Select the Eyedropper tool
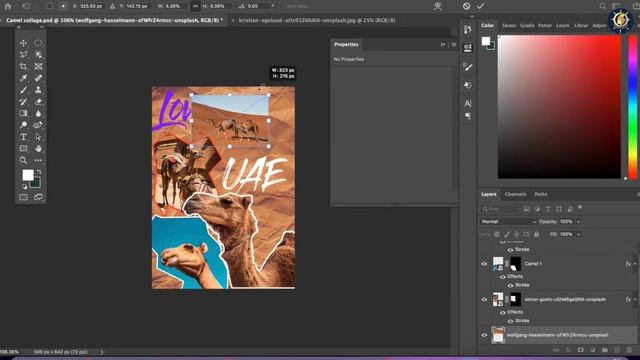640x360 pixels. coord(23,78)
